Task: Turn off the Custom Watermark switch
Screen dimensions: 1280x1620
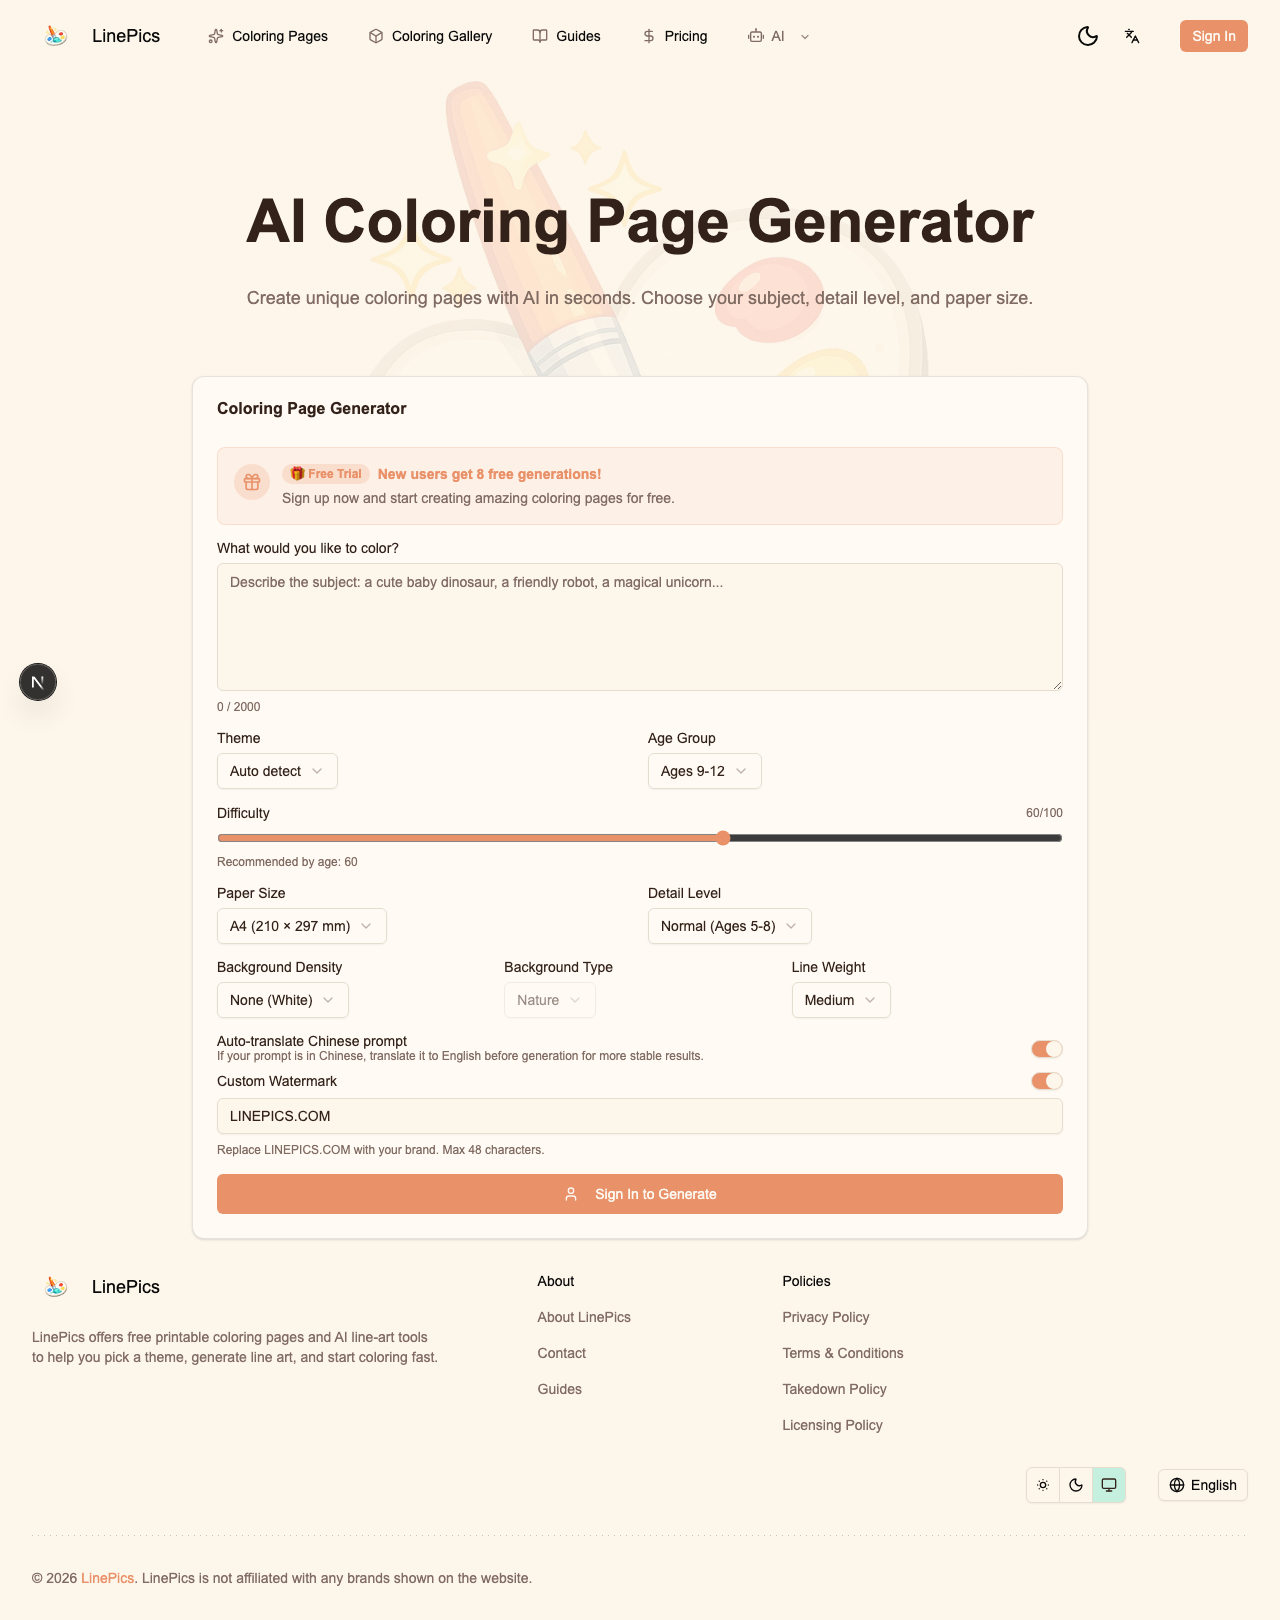Action: tap(1047, 1081)
